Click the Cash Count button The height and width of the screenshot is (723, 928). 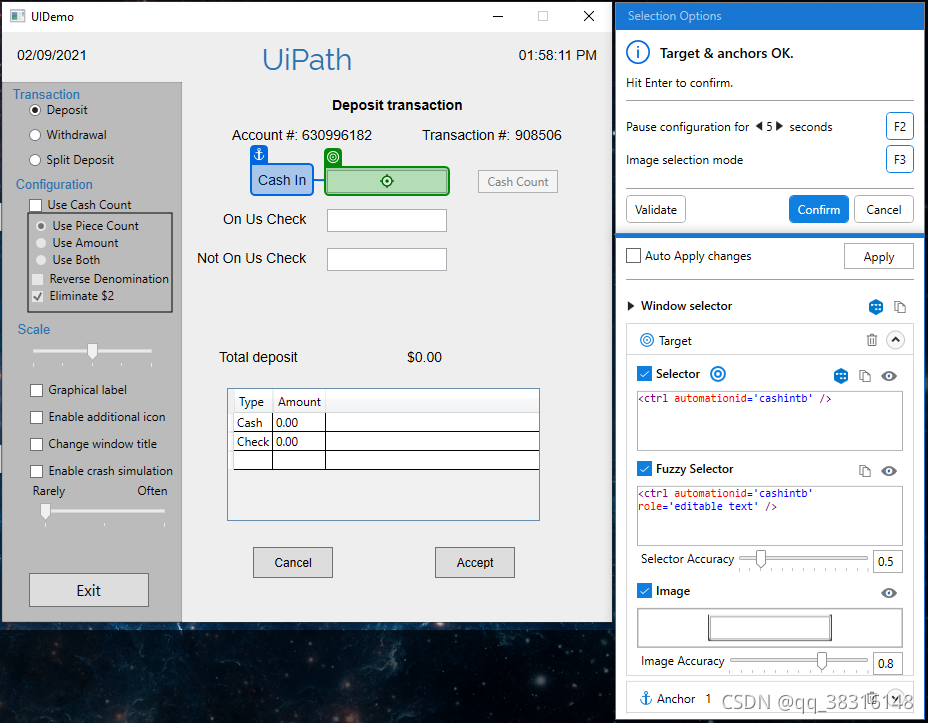(518, 182)
